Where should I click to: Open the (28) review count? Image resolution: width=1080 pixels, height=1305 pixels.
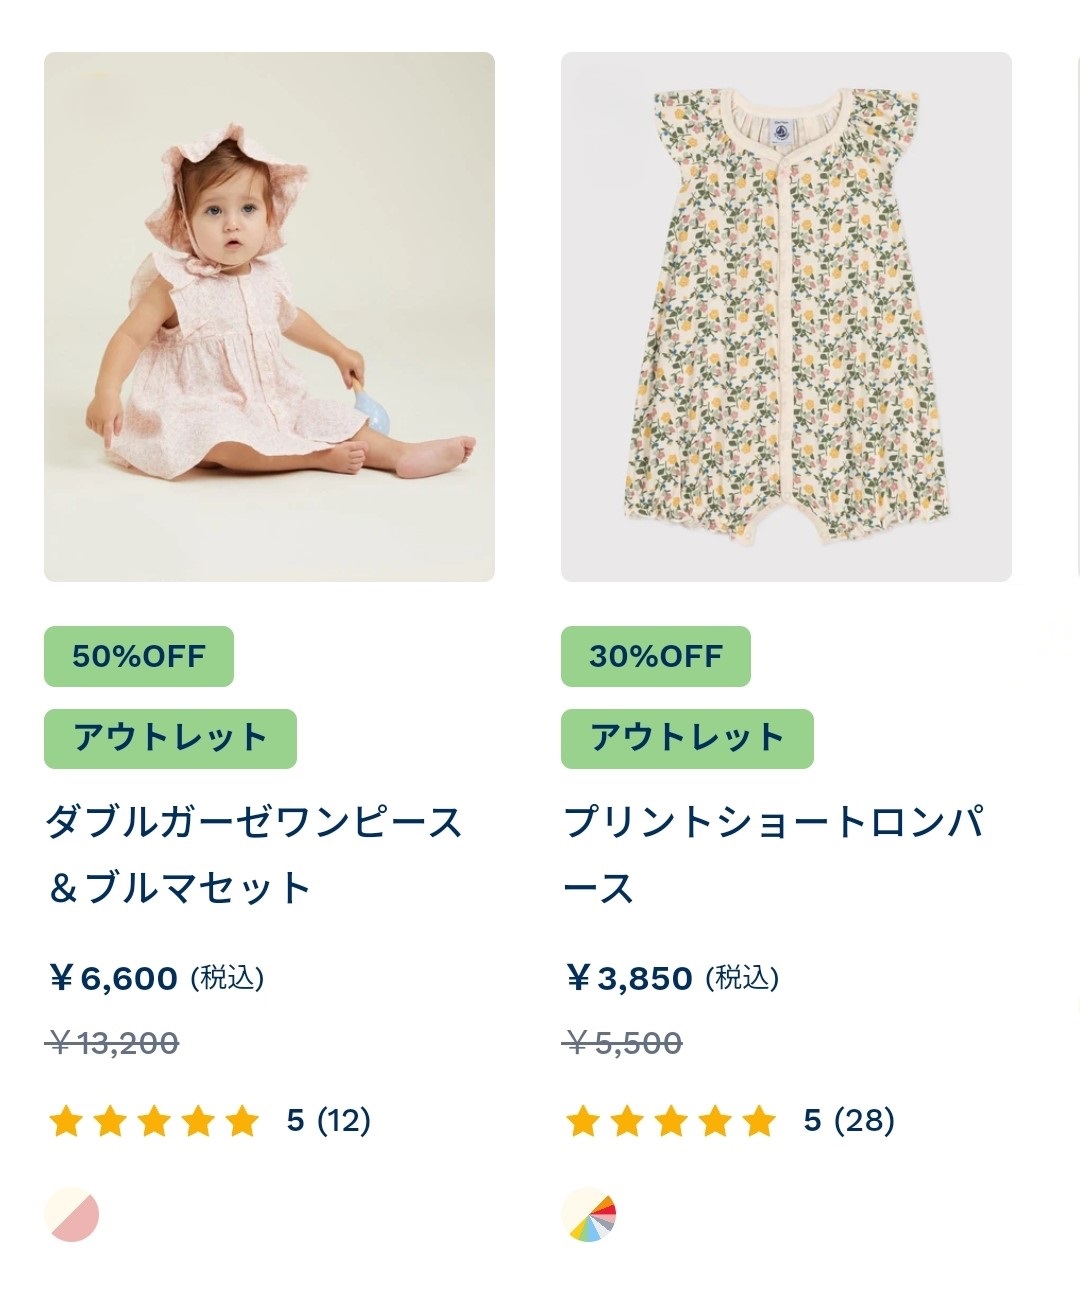(864, 1121)
